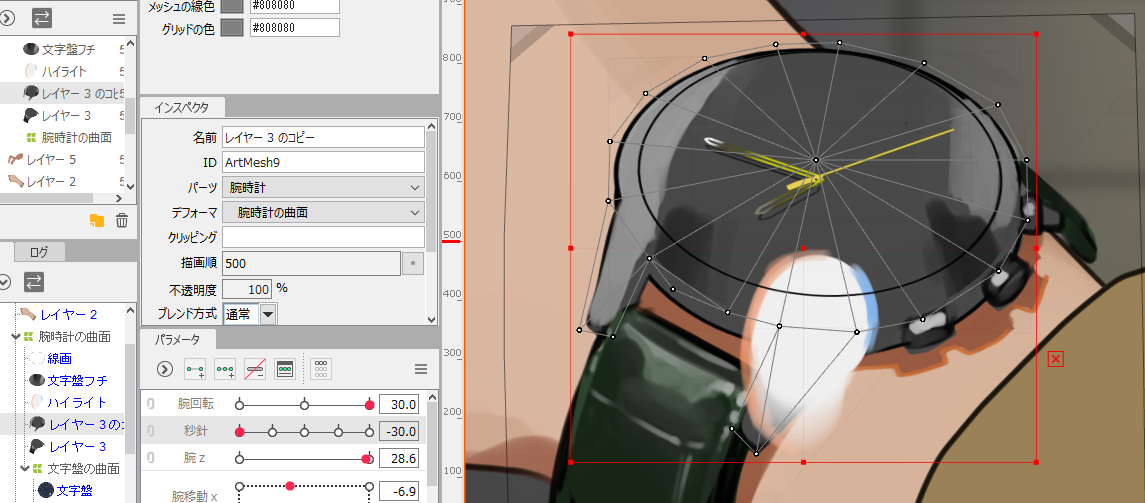The image size is (1145, 503).
Task: Toggle the link icon beside 腕回転 parameter
Action: coord(150,404)
